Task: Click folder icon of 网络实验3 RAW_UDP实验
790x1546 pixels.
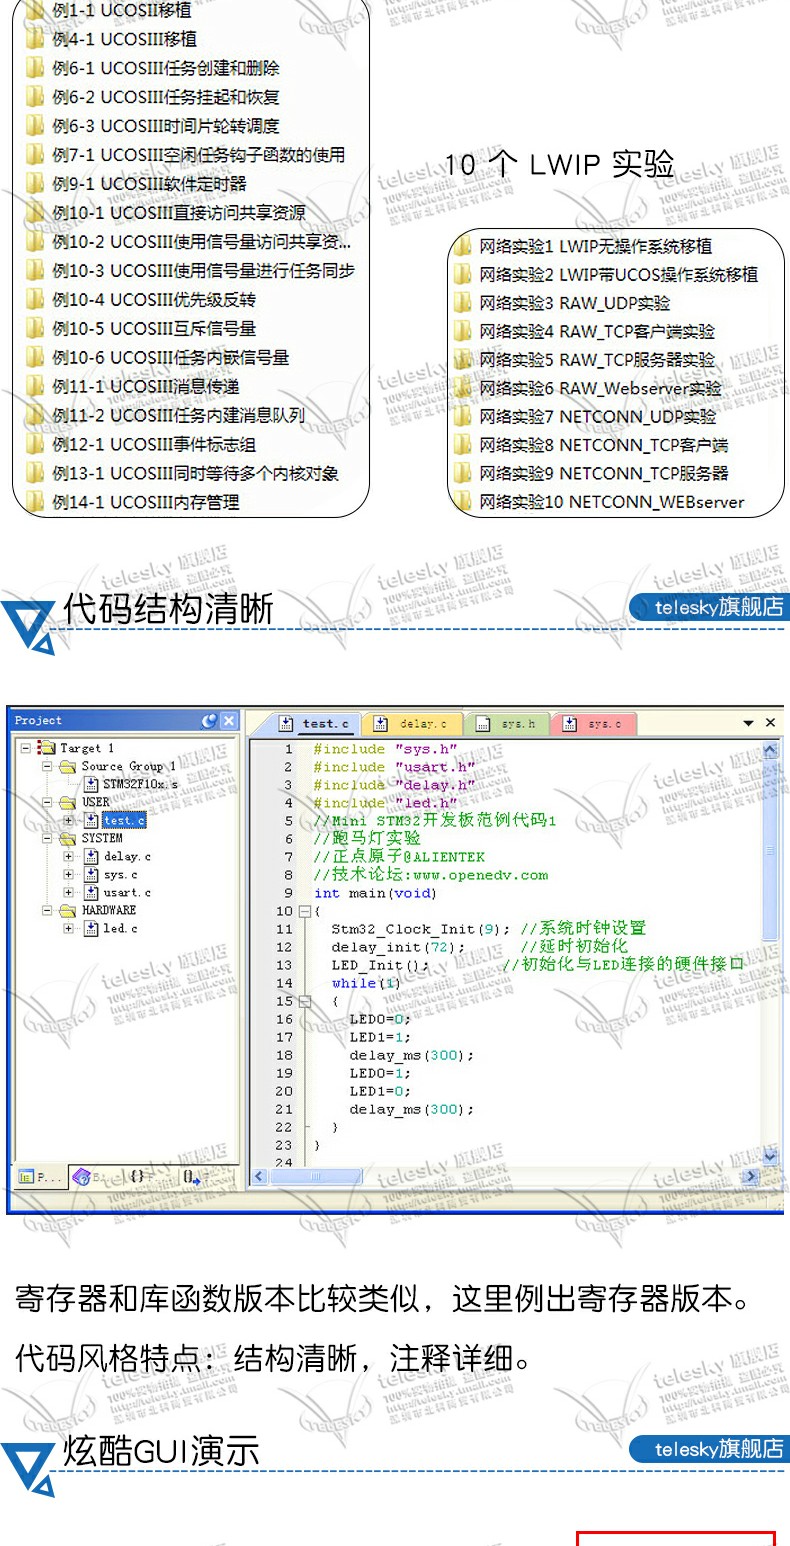Action: click(462, 304)
